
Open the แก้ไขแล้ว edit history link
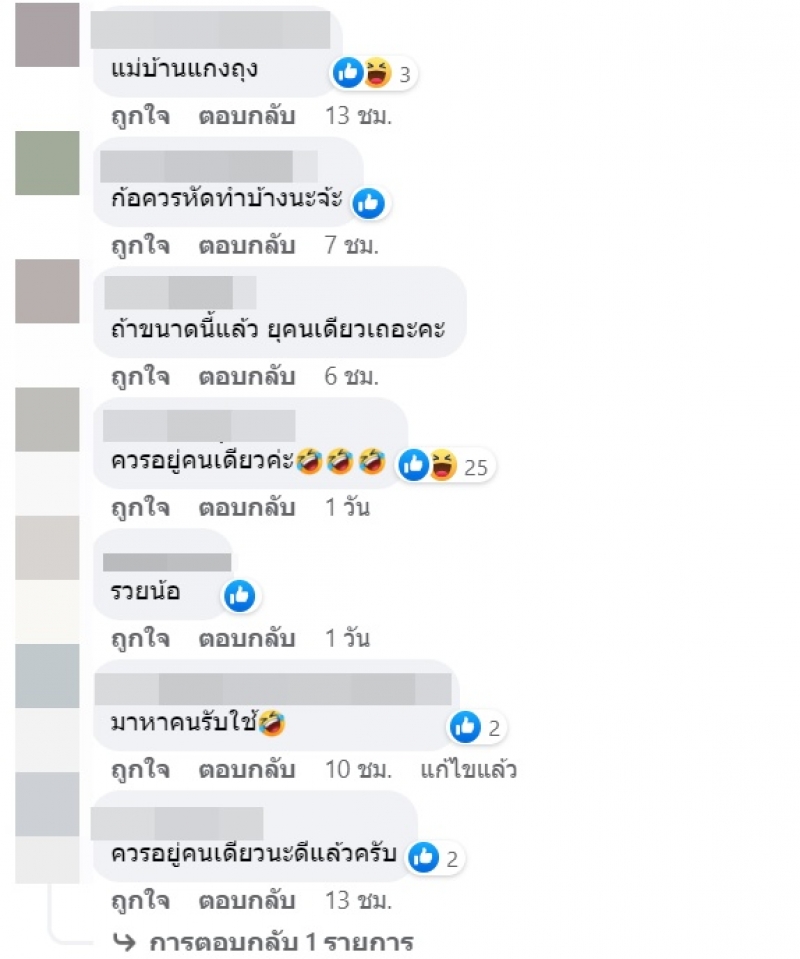click(x=469, y=769)
